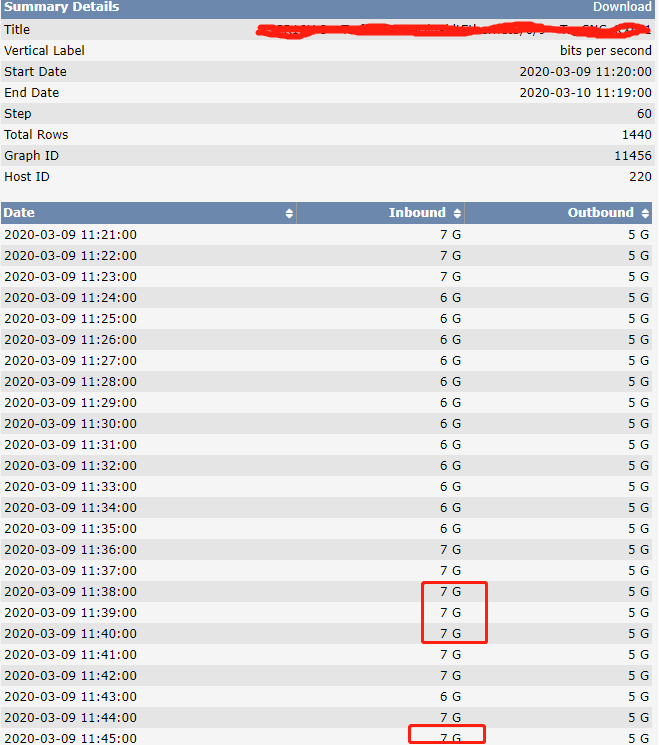Select date cell 2020-03-09 11:44:00
Screen dimensions: 659x745
click(70, 718)
